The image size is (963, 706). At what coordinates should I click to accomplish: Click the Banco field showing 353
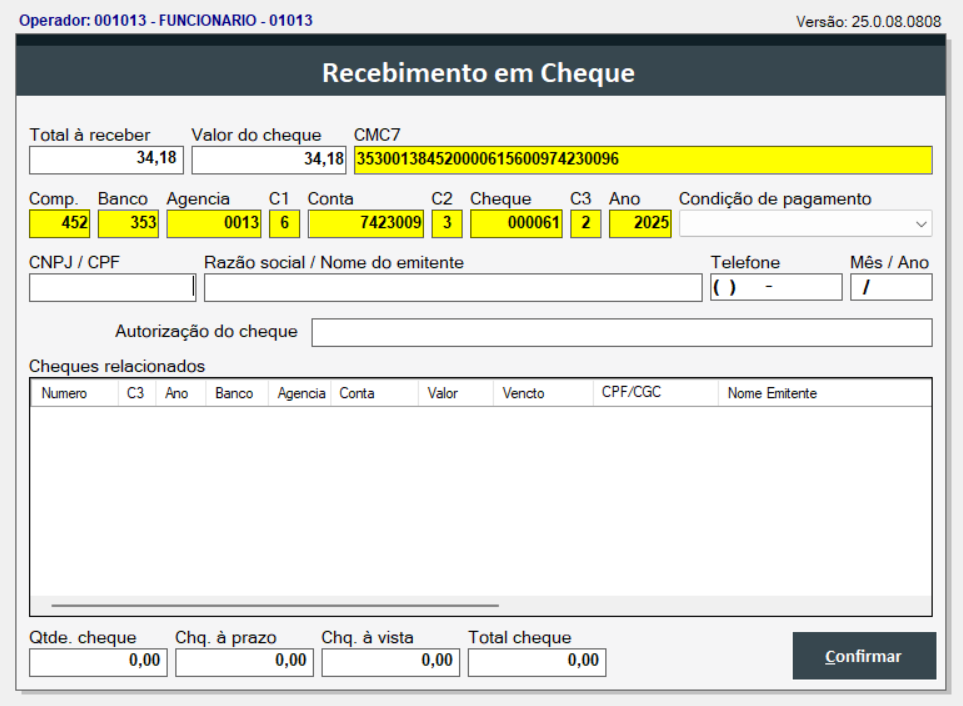tap(128, 223)
